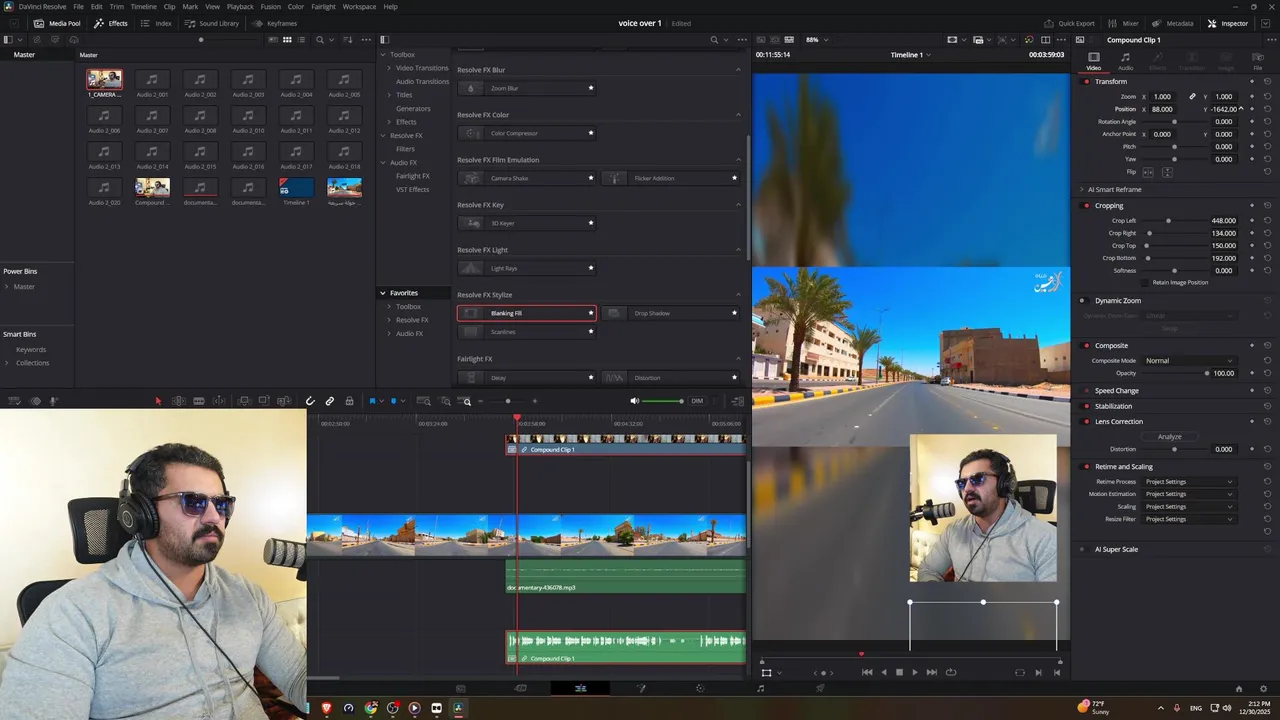Play the timeline in viewer
Image resolution: width=1280 pixels, height=720 pixels.
pos(915,672)
